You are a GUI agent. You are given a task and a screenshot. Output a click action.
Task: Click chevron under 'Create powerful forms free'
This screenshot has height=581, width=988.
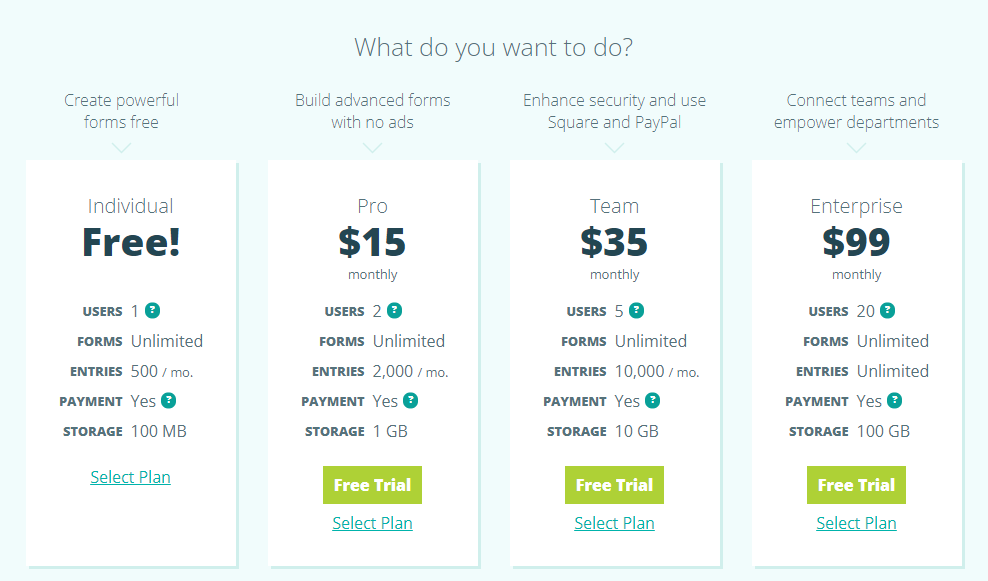click(x=121, y=147)
